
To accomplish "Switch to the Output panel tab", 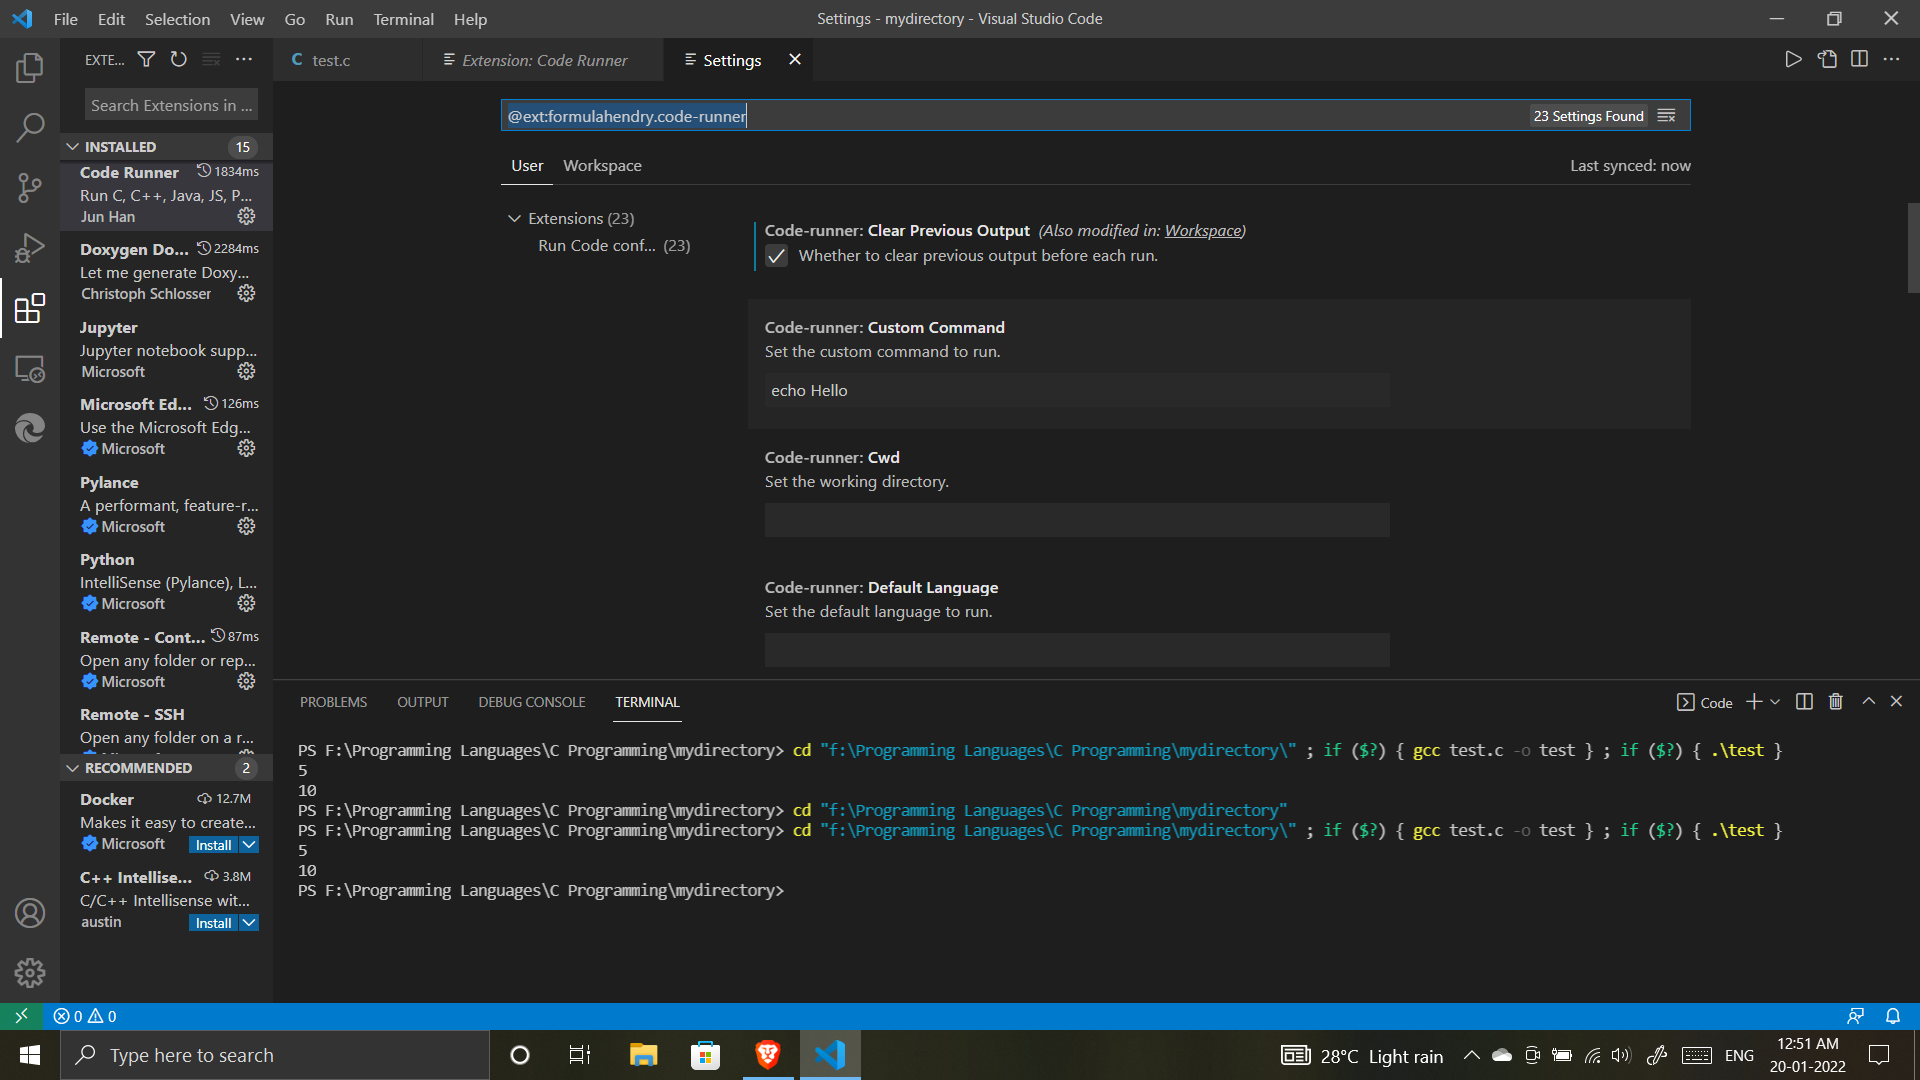I will 422,702.
